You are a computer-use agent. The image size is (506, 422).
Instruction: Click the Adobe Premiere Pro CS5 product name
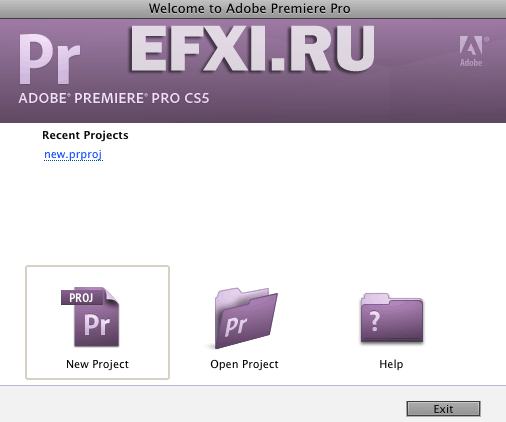[114, 98]
